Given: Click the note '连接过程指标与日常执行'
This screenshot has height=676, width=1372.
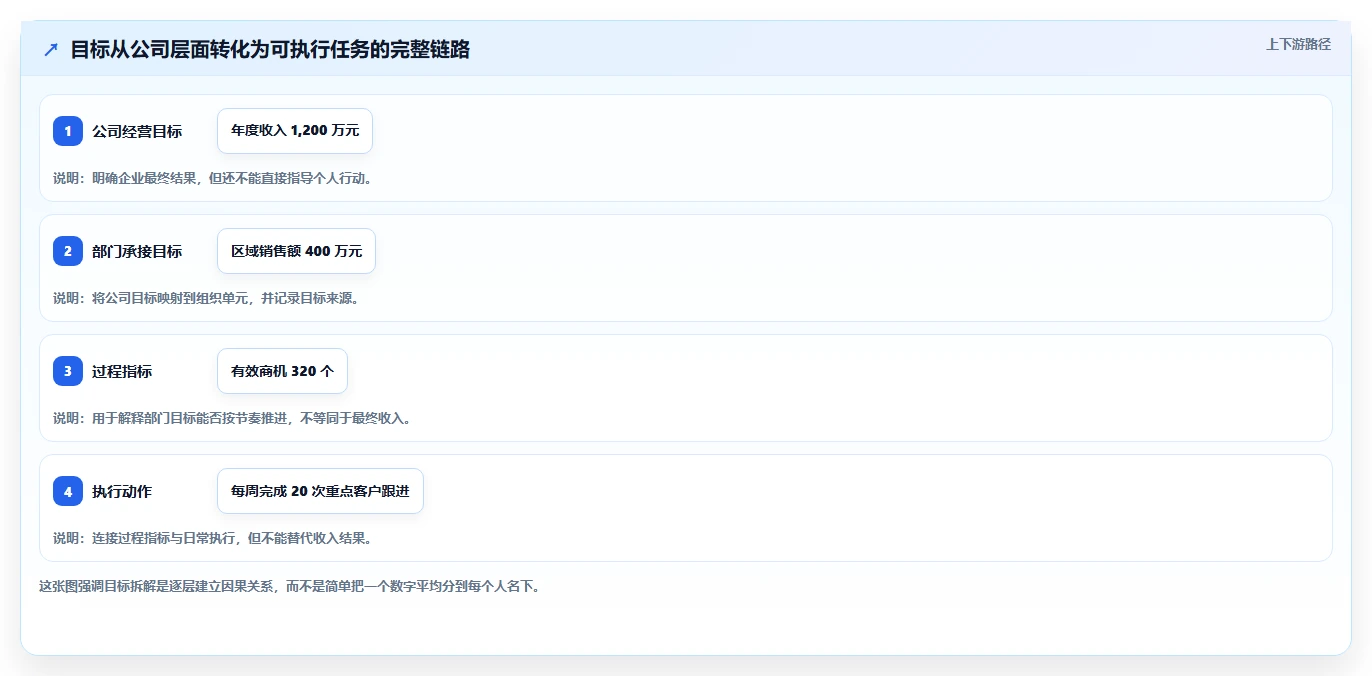Looking at the screenshot, I should (163, 538).
